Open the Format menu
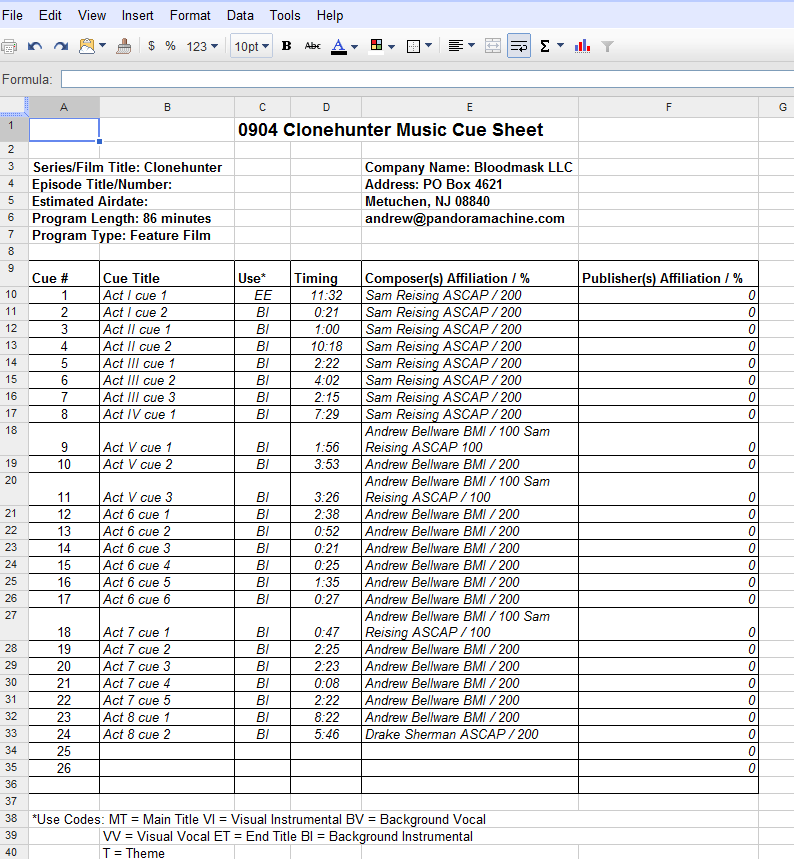Image resolution: width=794 pixels, height=859 pixels. tap(190, 15)
